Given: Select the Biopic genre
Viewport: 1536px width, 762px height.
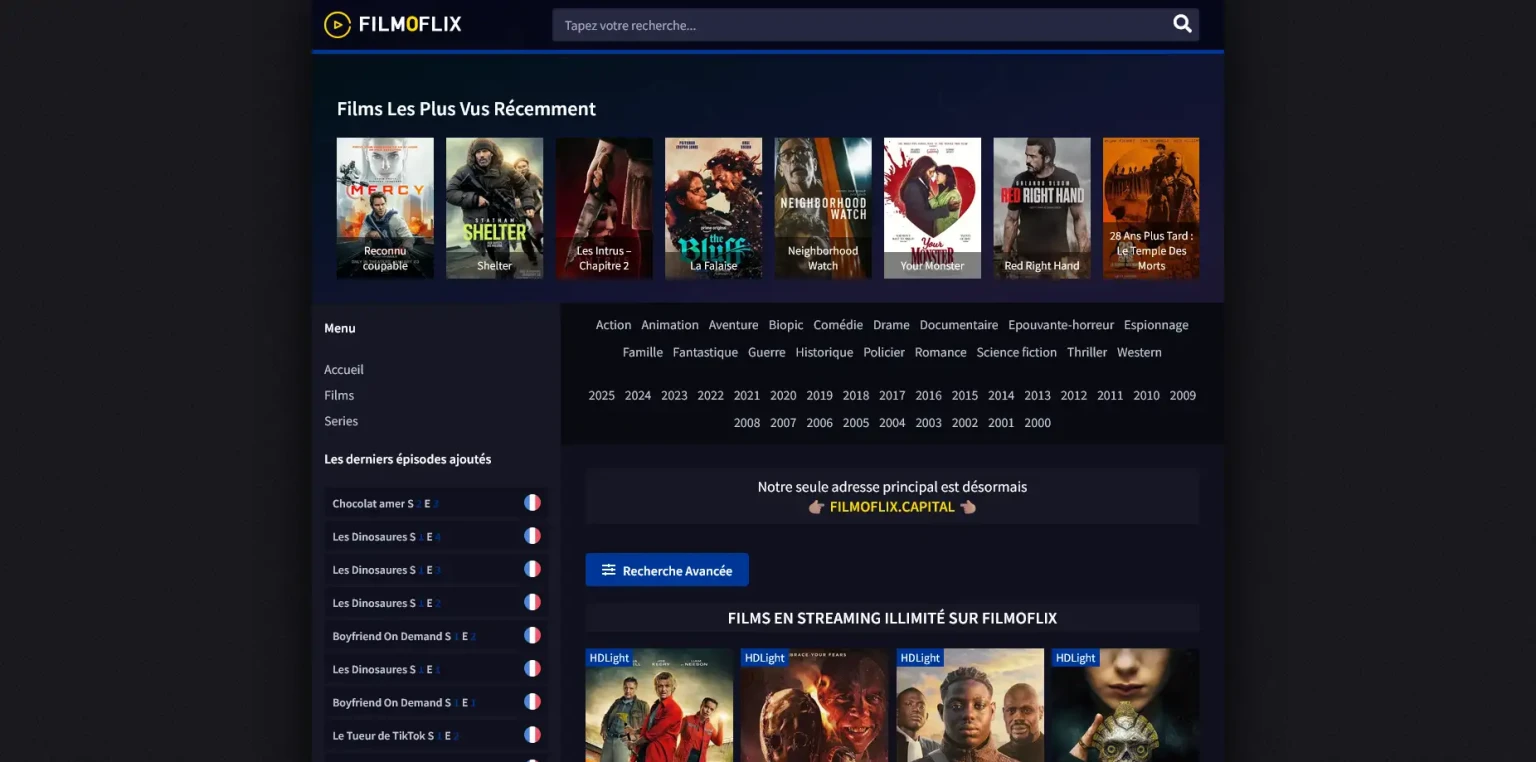Looking at the screenshot, I should tap(786, 325).
